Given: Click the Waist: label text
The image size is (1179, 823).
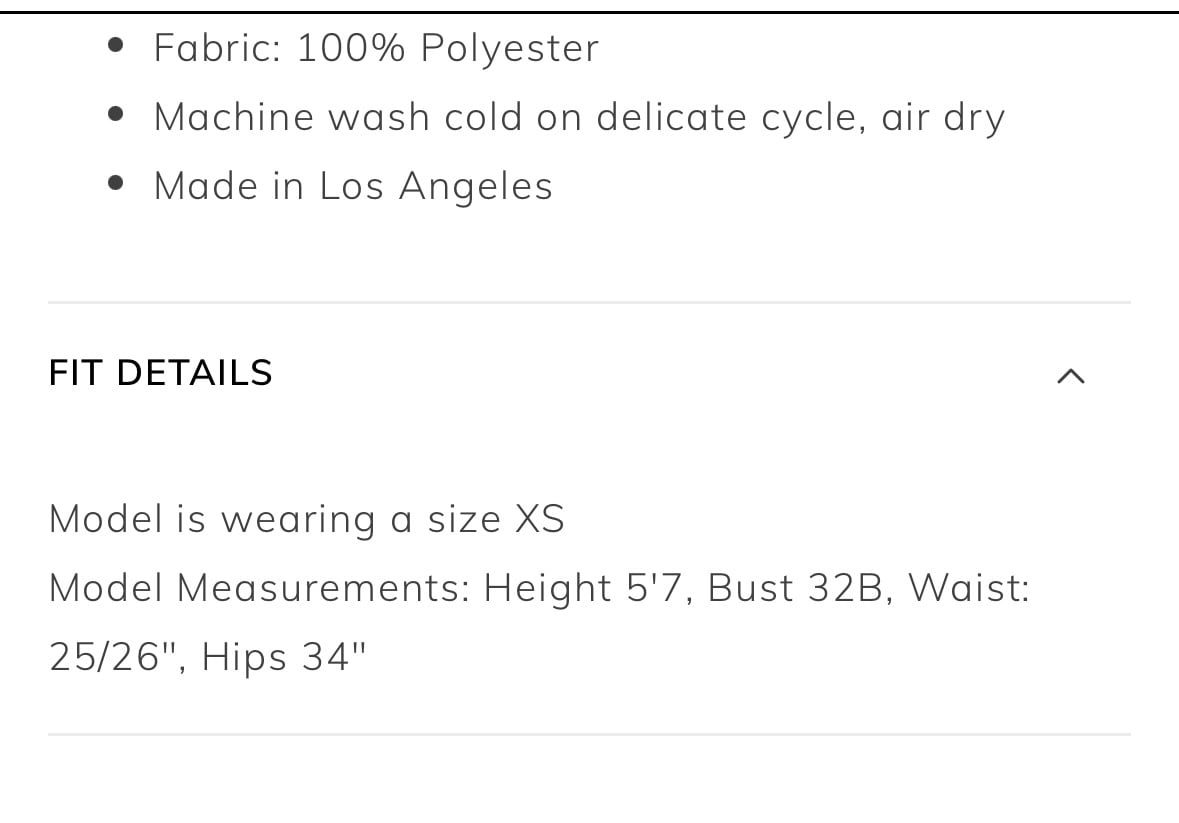Looking at the screenshot, I should tap(969, 588).
